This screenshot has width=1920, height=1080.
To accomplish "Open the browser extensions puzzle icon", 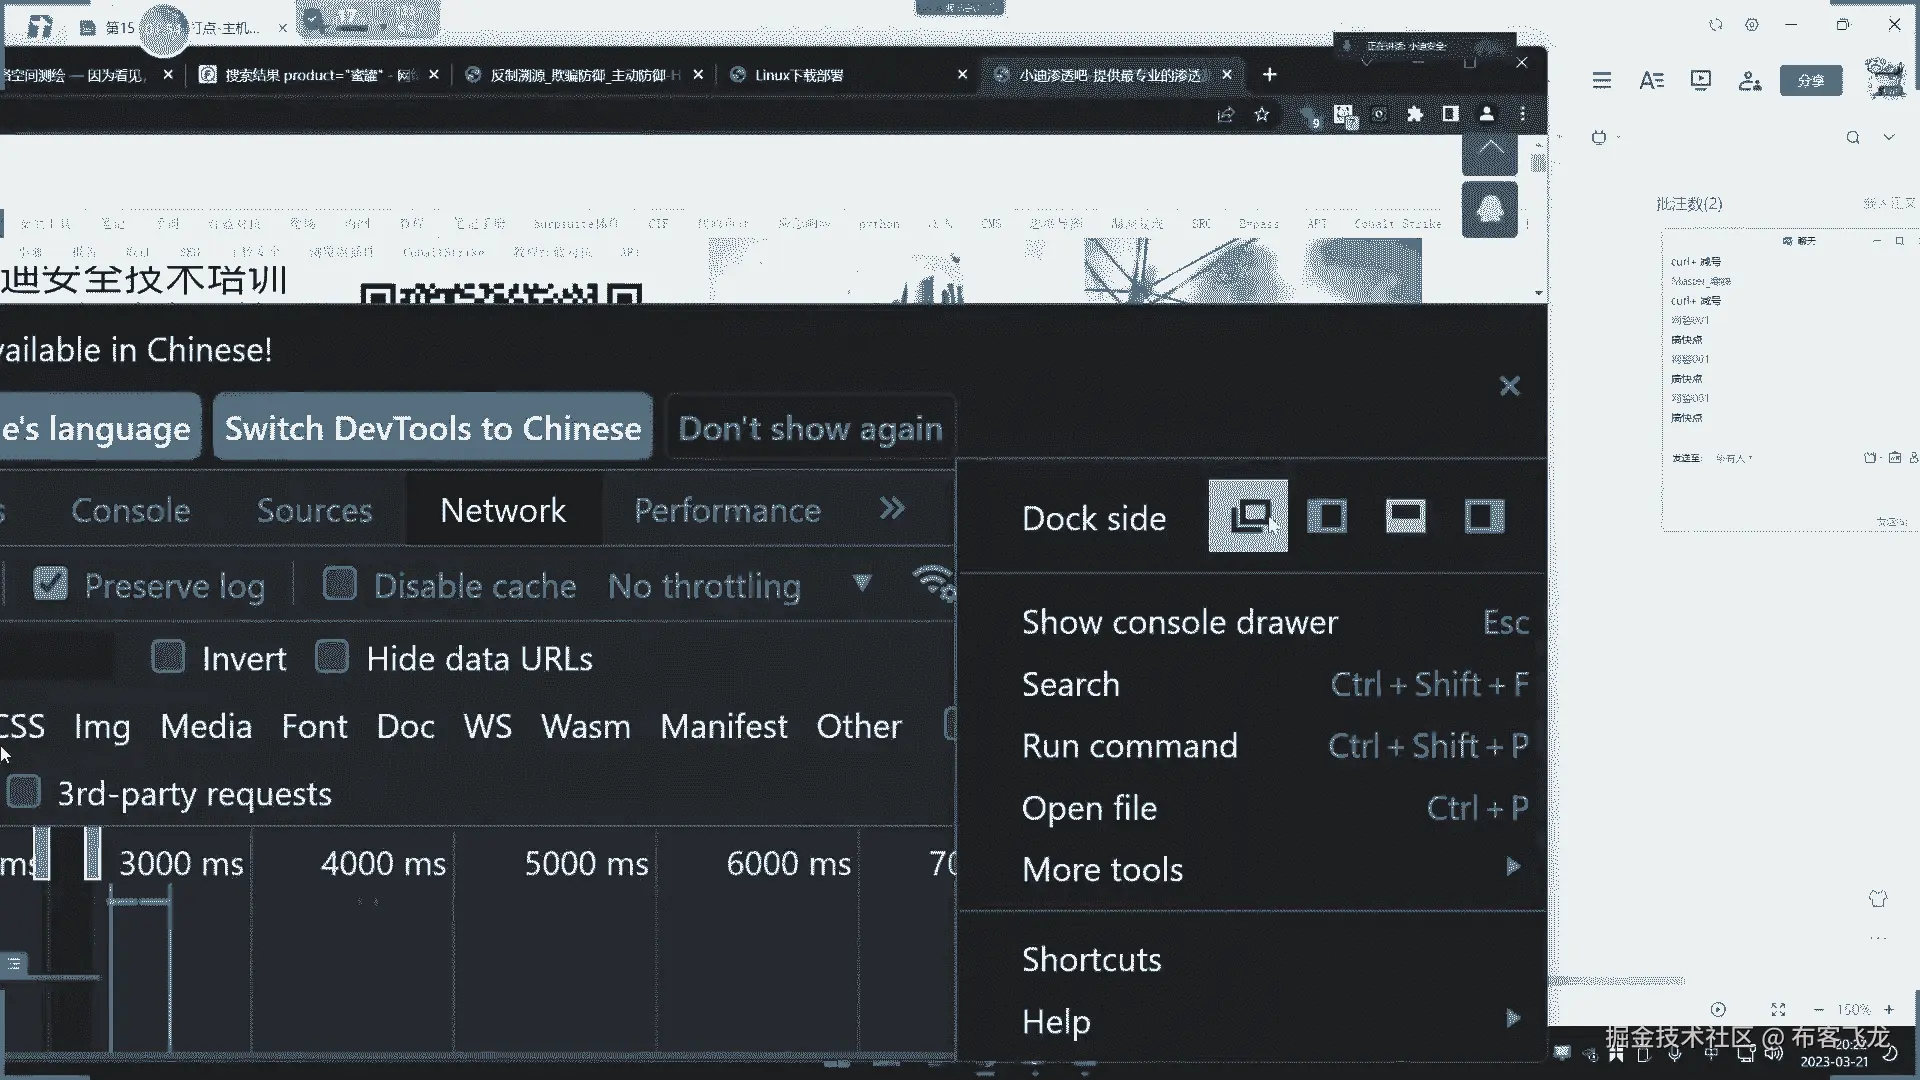I will (x=1415, y=115).
